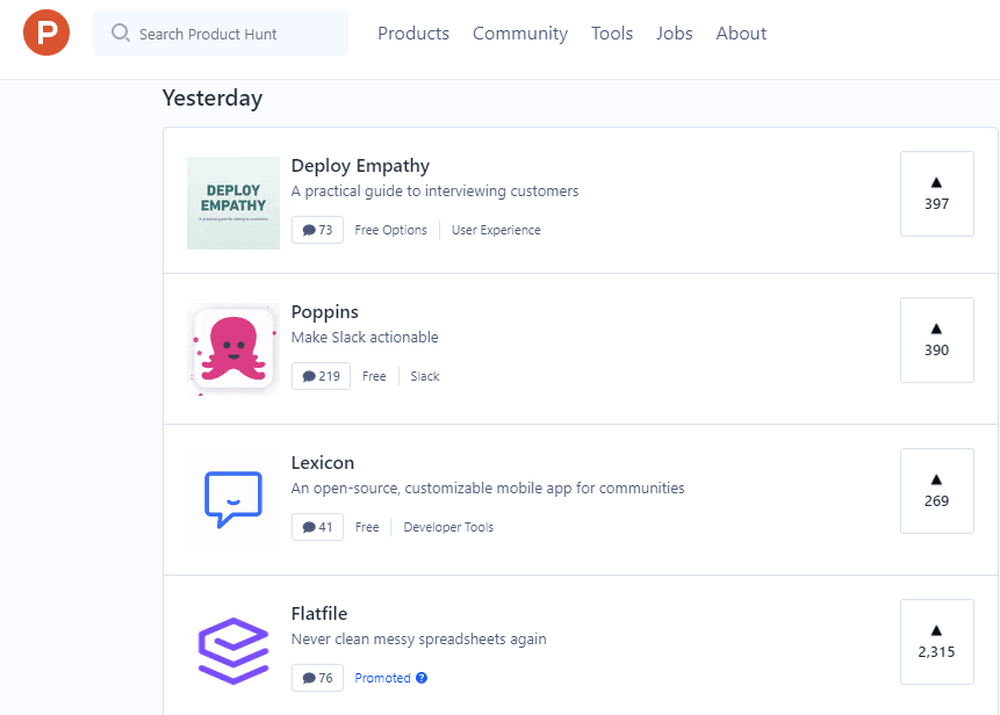This screenshot has height=715, width=1000.
Task: Open the About page
Action: [741, 33]
